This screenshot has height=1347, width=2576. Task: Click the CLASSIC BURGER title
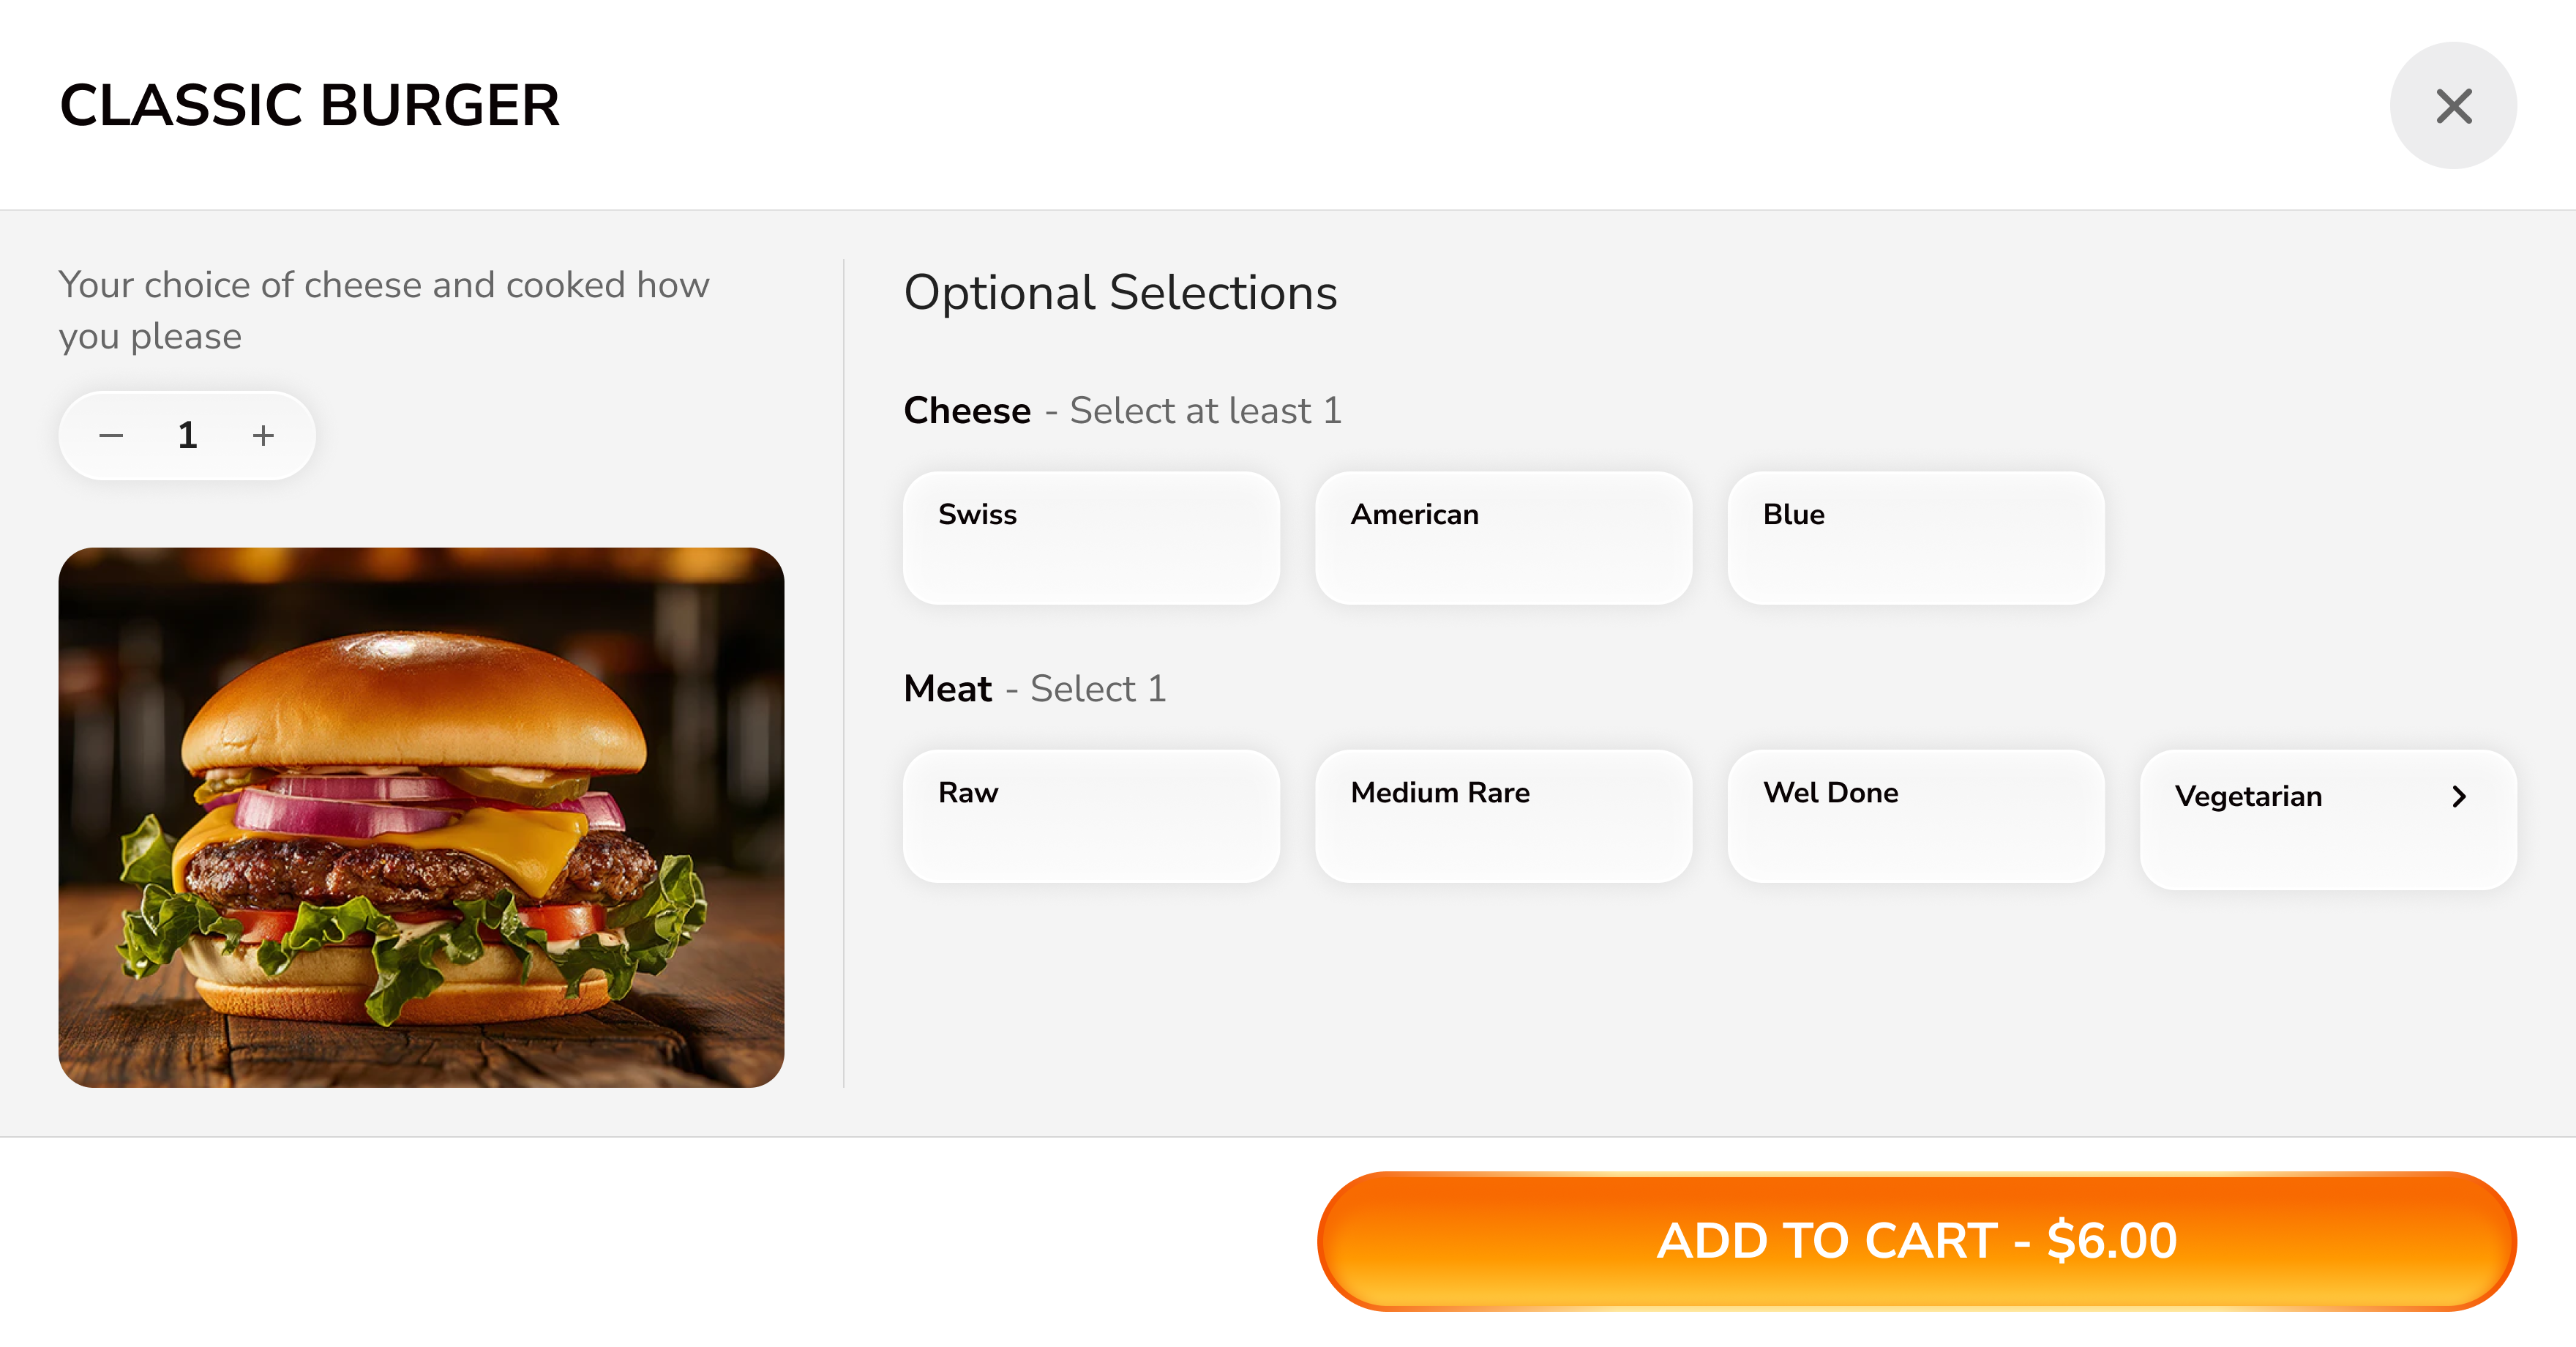coord(308,105)
